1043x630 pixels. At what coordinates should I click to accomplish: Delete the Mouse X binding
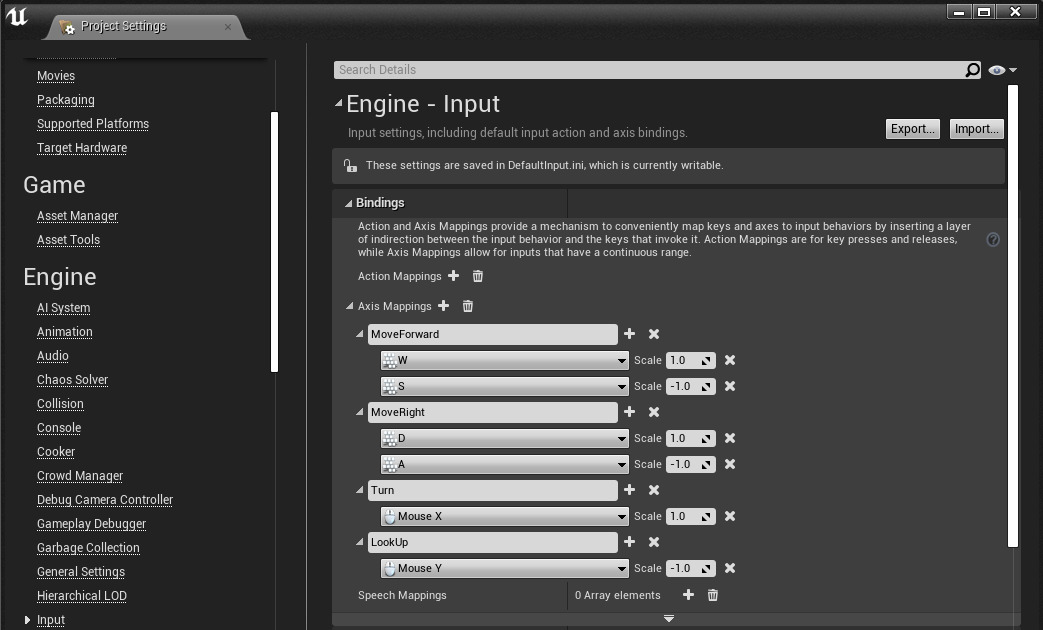(730, 516)
